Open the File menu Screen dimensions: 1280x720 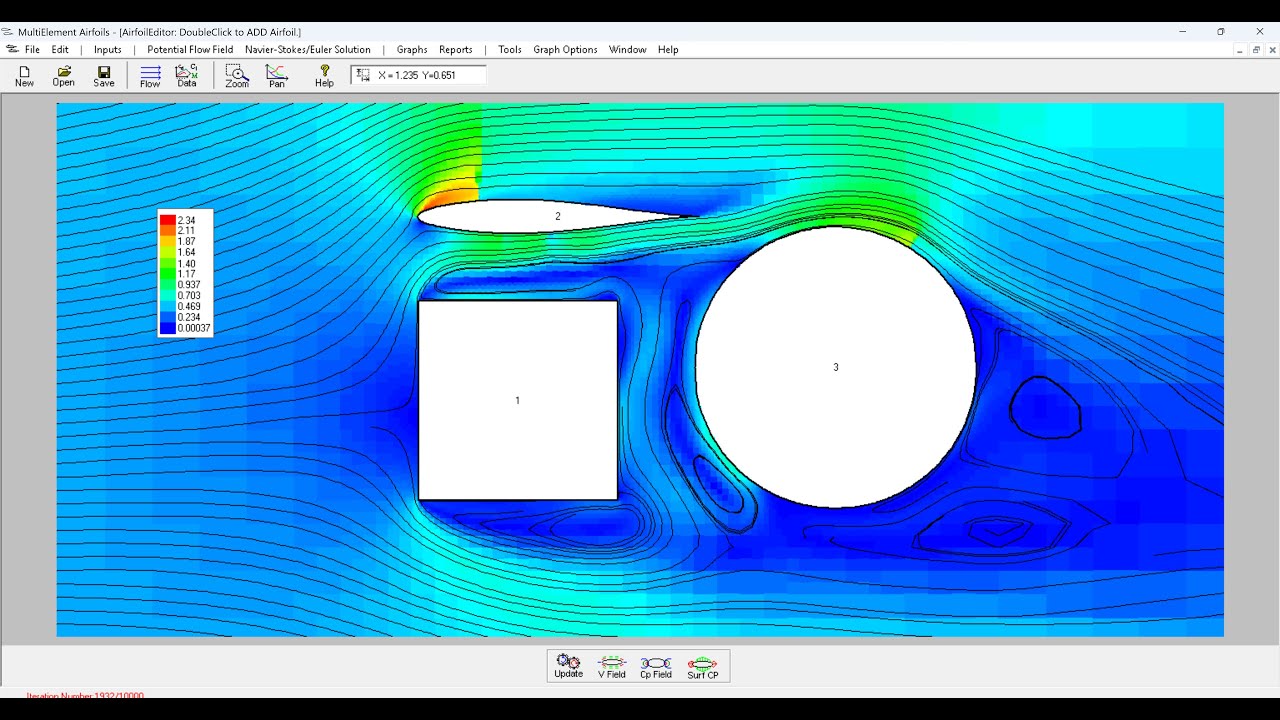[x=33, y=49]
